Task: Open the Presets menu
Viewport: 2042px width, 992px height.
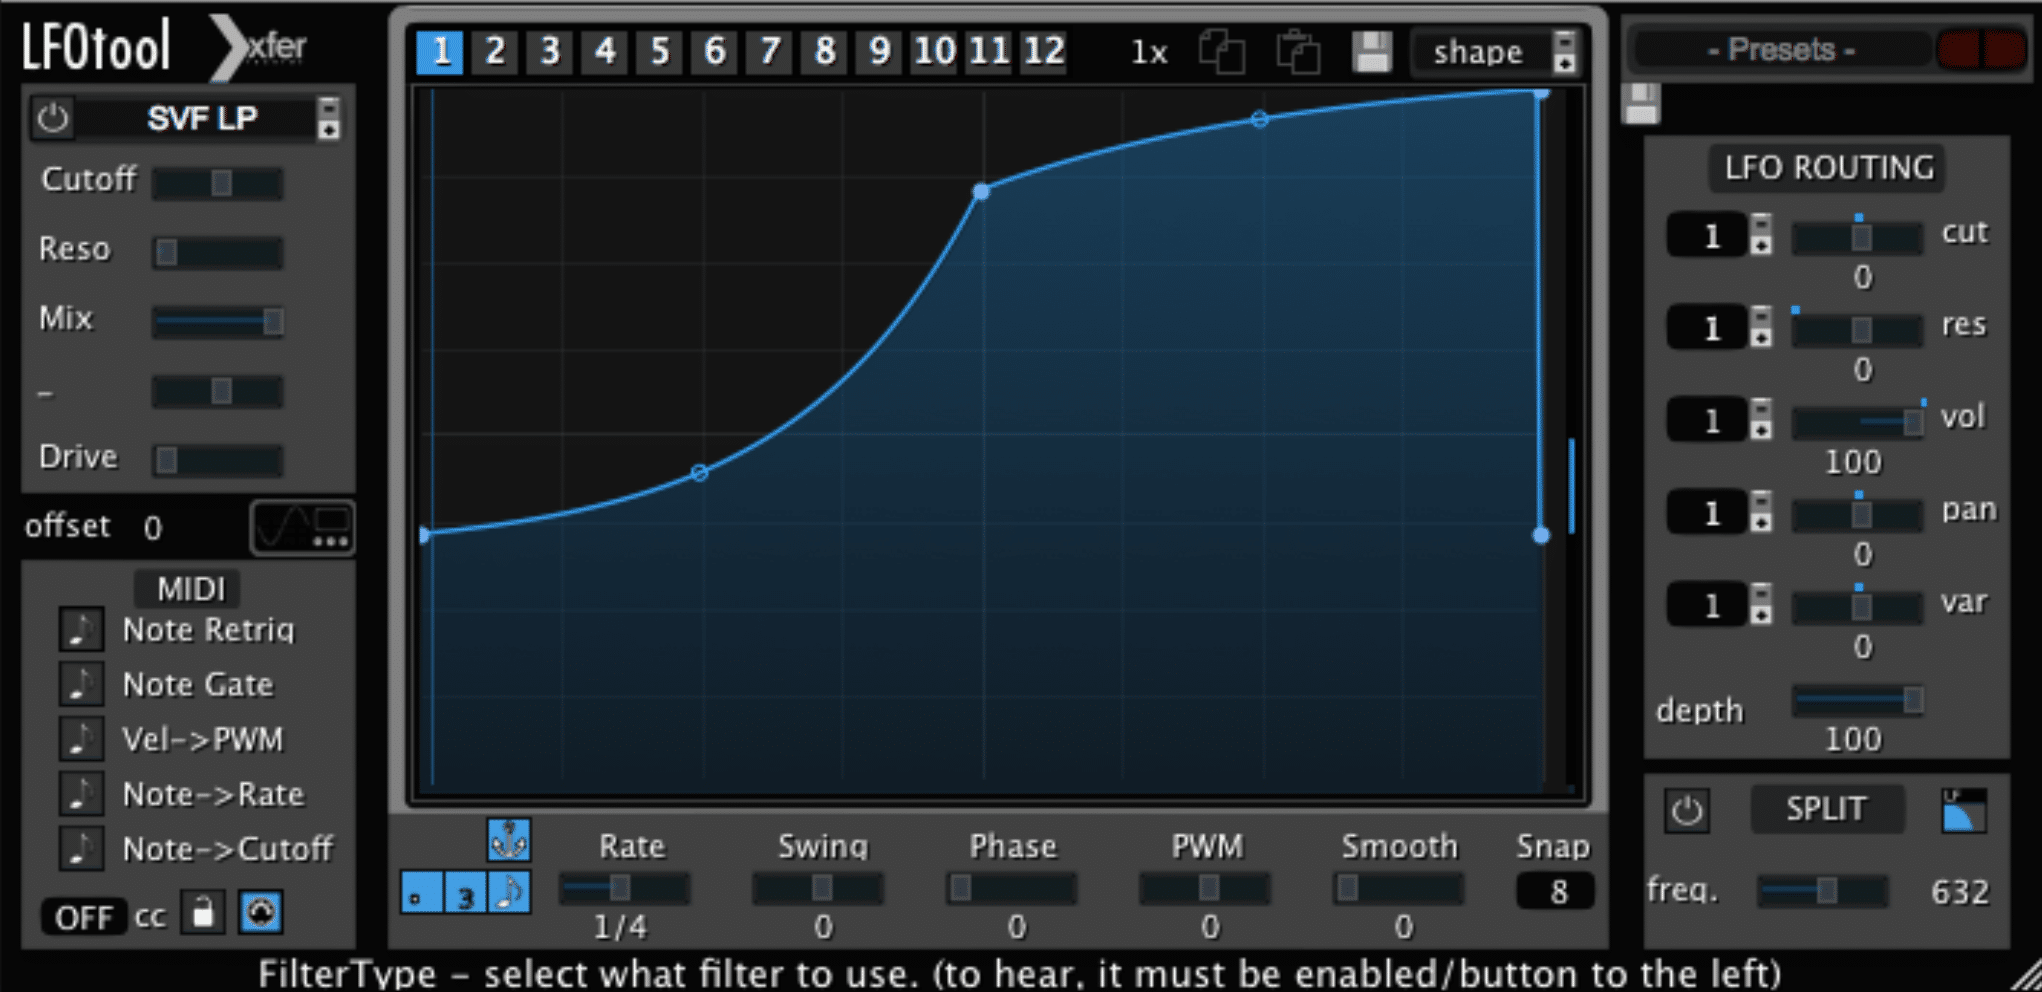Action: (1781, 50)
